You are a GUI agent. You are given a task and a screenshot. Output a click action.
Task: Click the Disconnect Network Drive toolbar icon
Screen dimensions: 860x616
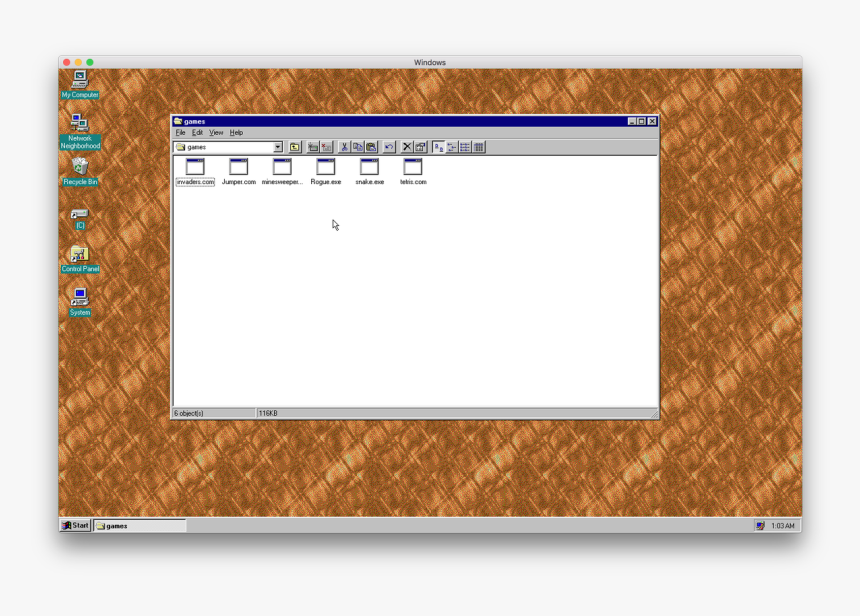click(x=326, y=147)
